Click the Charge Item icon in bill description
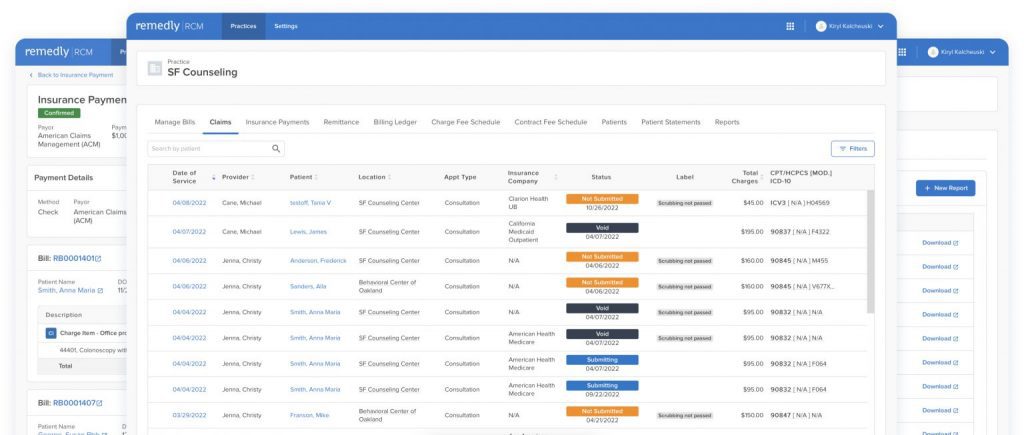Image resolution: width=1024 pixels, height=435 pixels. (51, 332)
